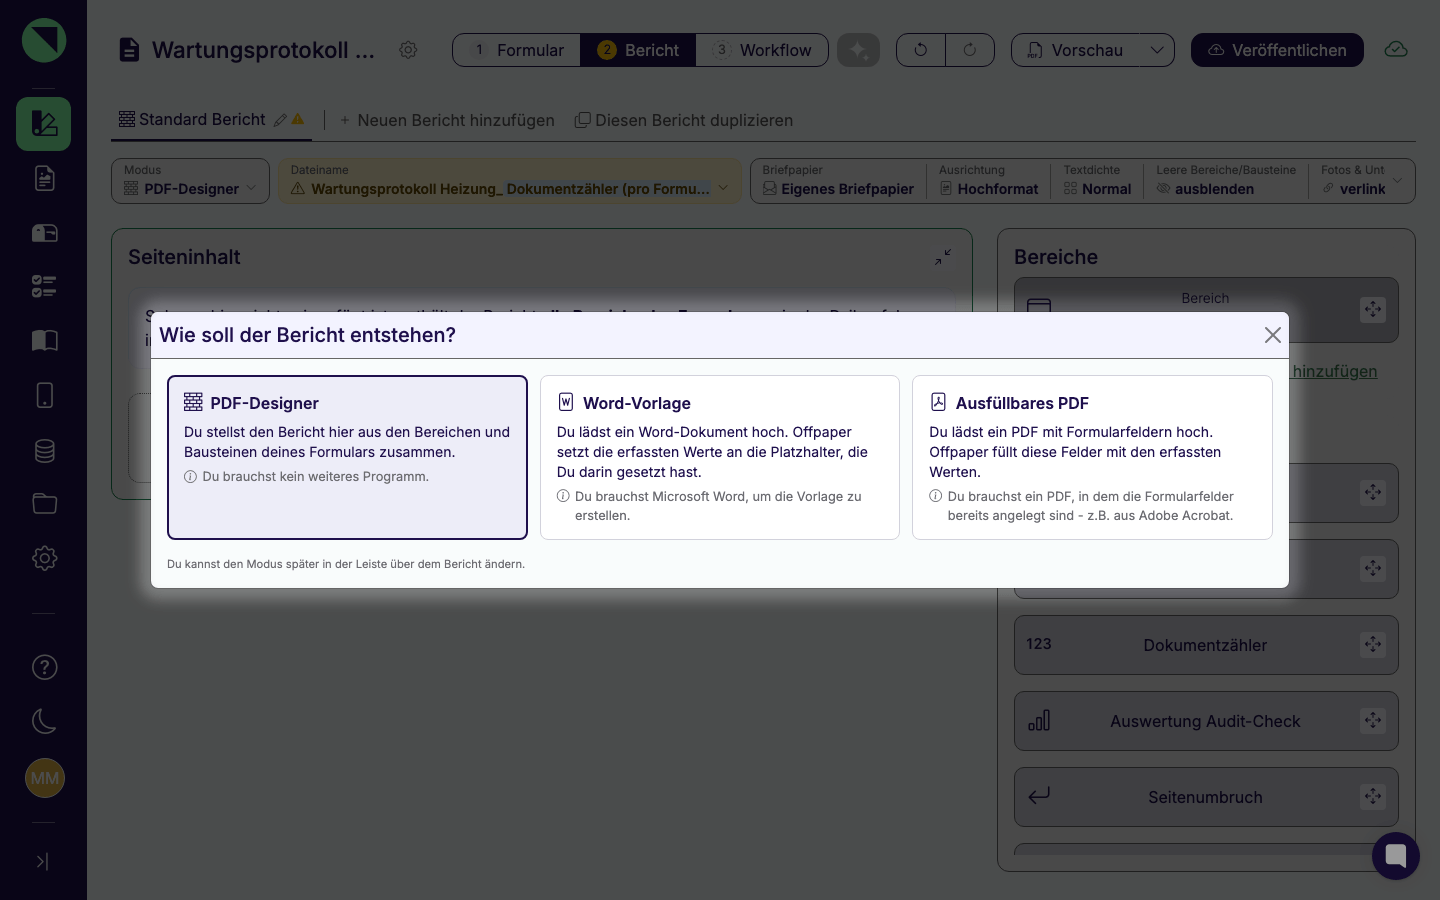Open the MM user avatar menu
Image resolution: width=1440 pixels, height=900 pixels.
click(44, 778)
